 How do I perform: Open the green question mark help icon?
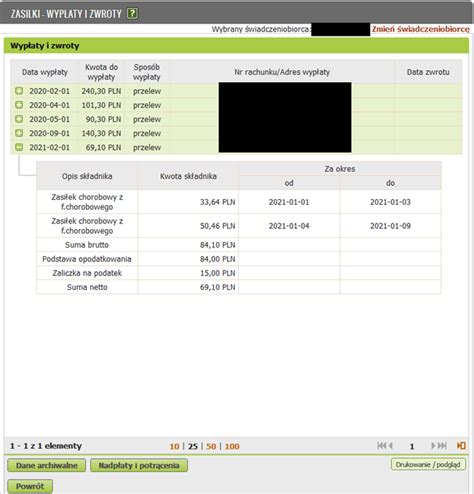[x=132, y=13]
